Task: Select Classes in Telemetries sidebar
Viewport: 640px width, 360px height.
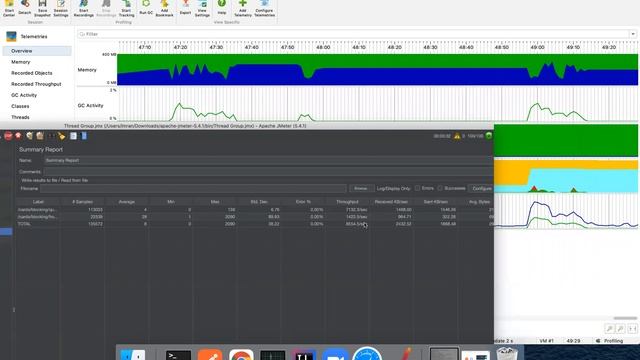Action: [x=20, y=106]
